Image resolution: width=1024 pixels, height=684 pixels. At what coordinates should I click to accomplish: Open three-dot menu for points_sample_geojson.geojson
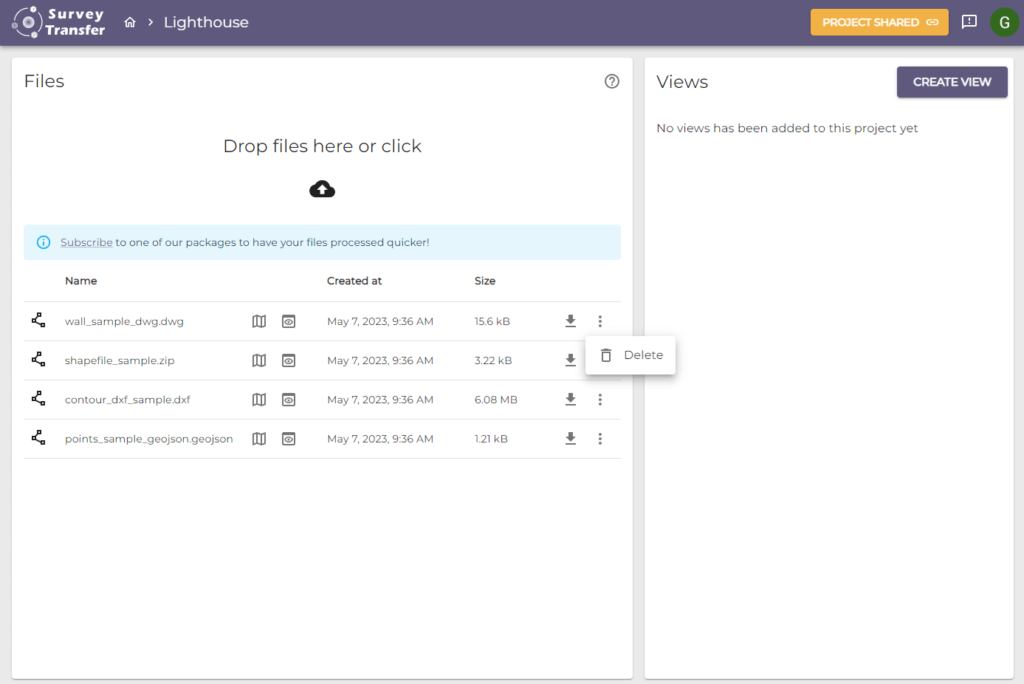pos(600,438)
